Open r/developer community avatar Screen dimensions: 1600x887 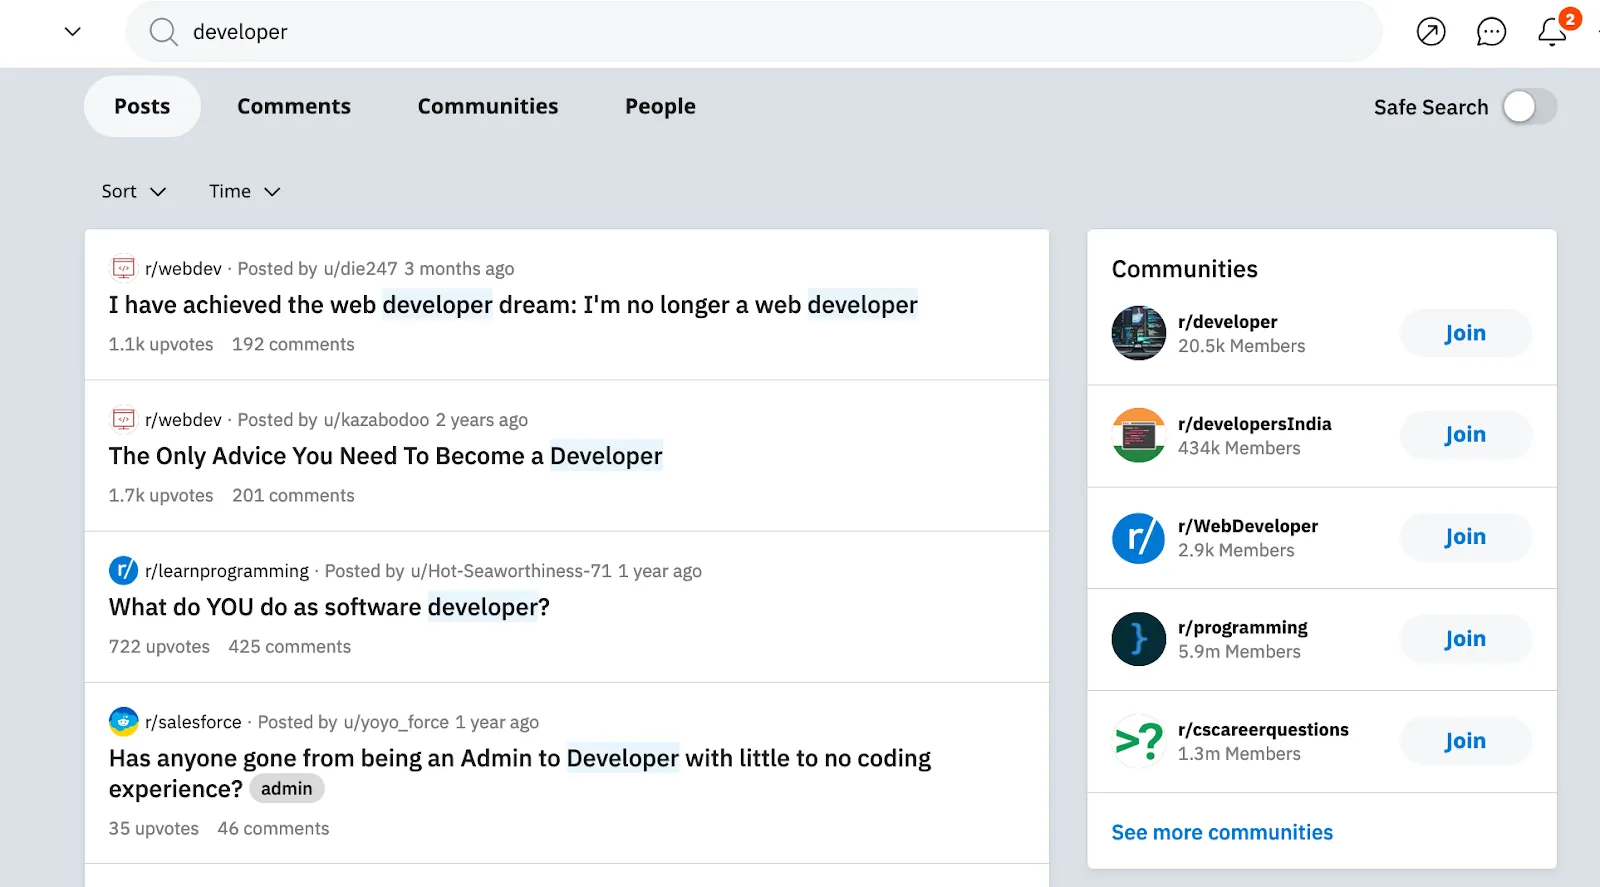[1138, 333]
